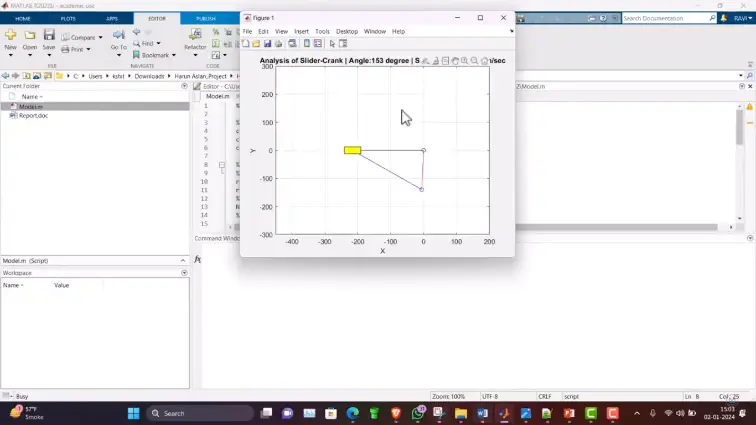Click the Find button in NAVIGATE group

(143, 43)
